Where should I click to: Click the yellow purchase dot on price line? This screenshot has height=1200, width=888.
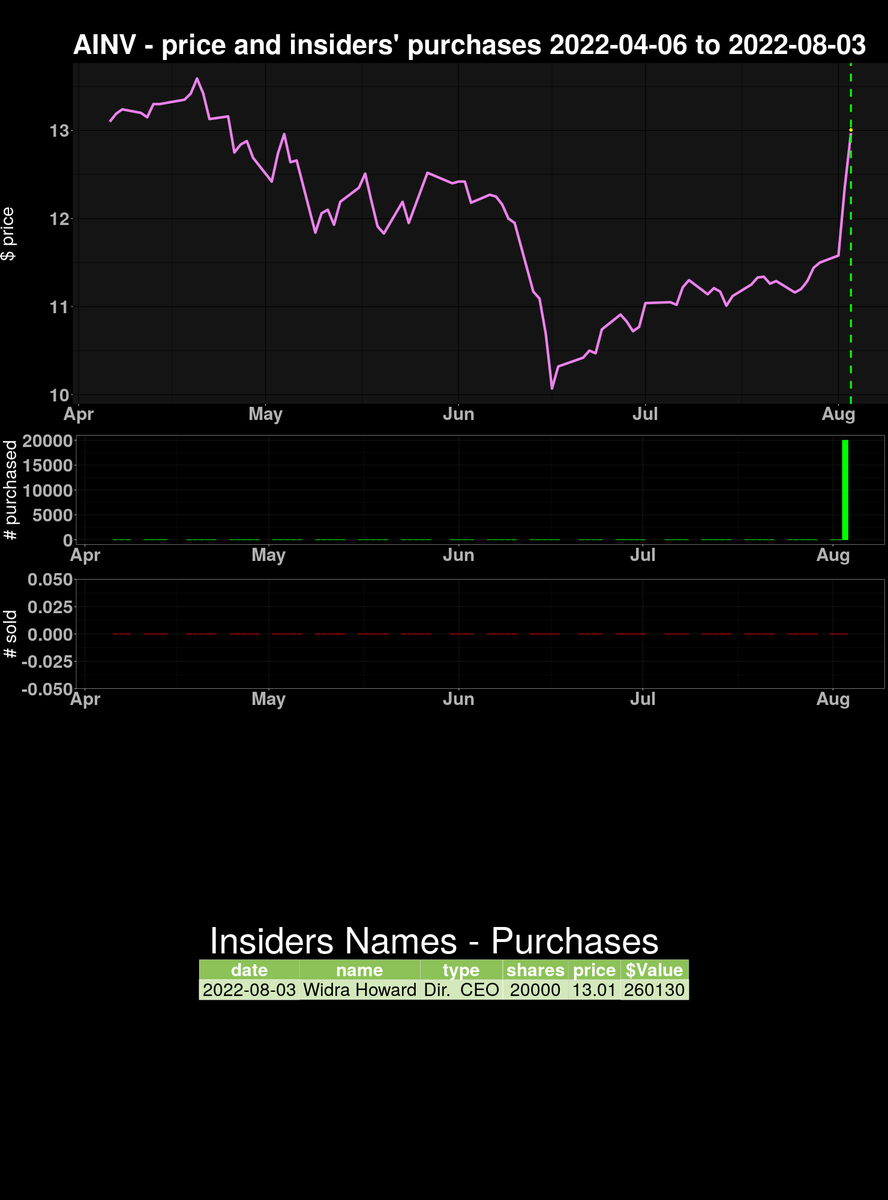tap(851, 130)
